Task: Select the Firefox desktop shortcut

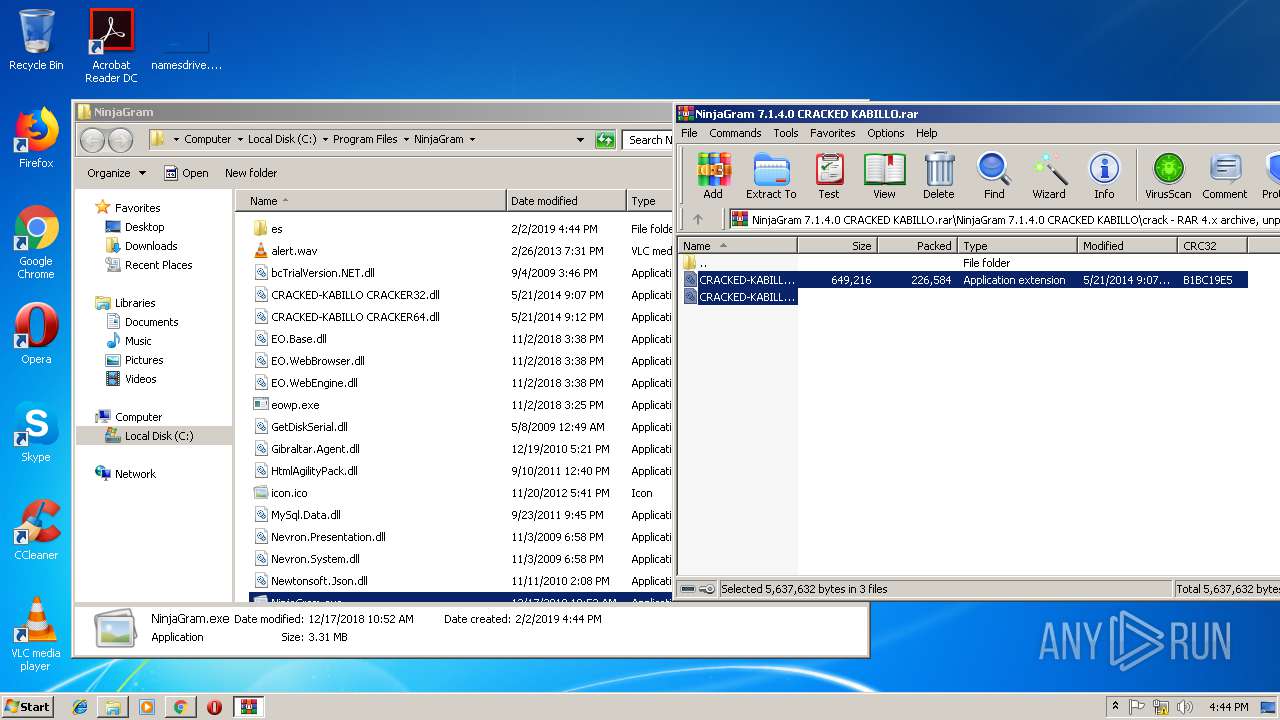Action: [x=36, y=138]
